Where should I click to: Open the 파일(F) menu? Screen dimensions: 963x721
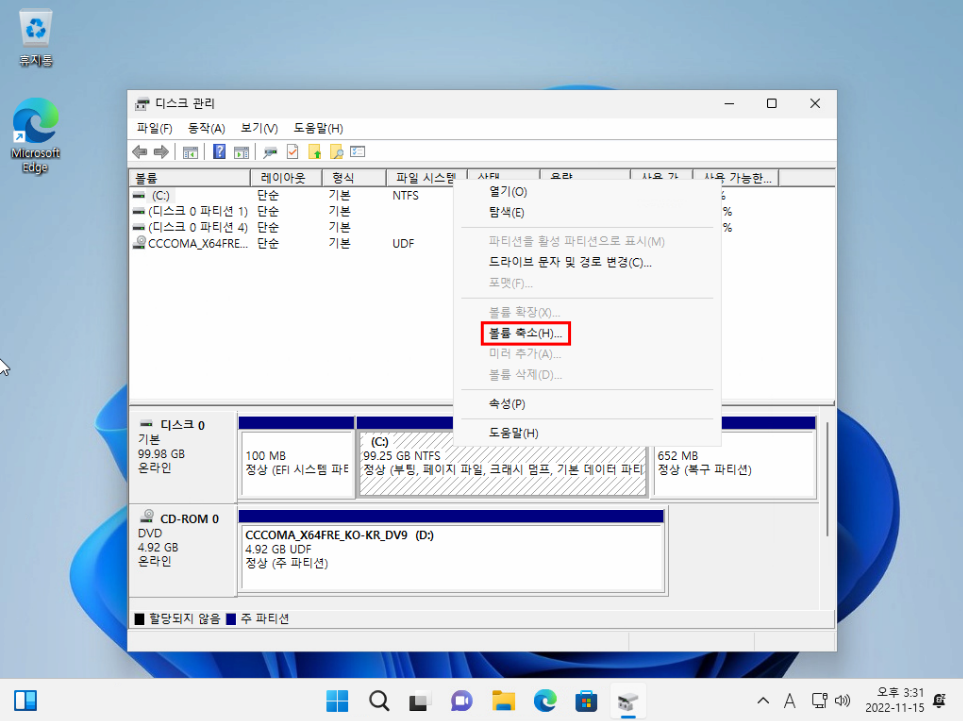click(x=154, y=129)
